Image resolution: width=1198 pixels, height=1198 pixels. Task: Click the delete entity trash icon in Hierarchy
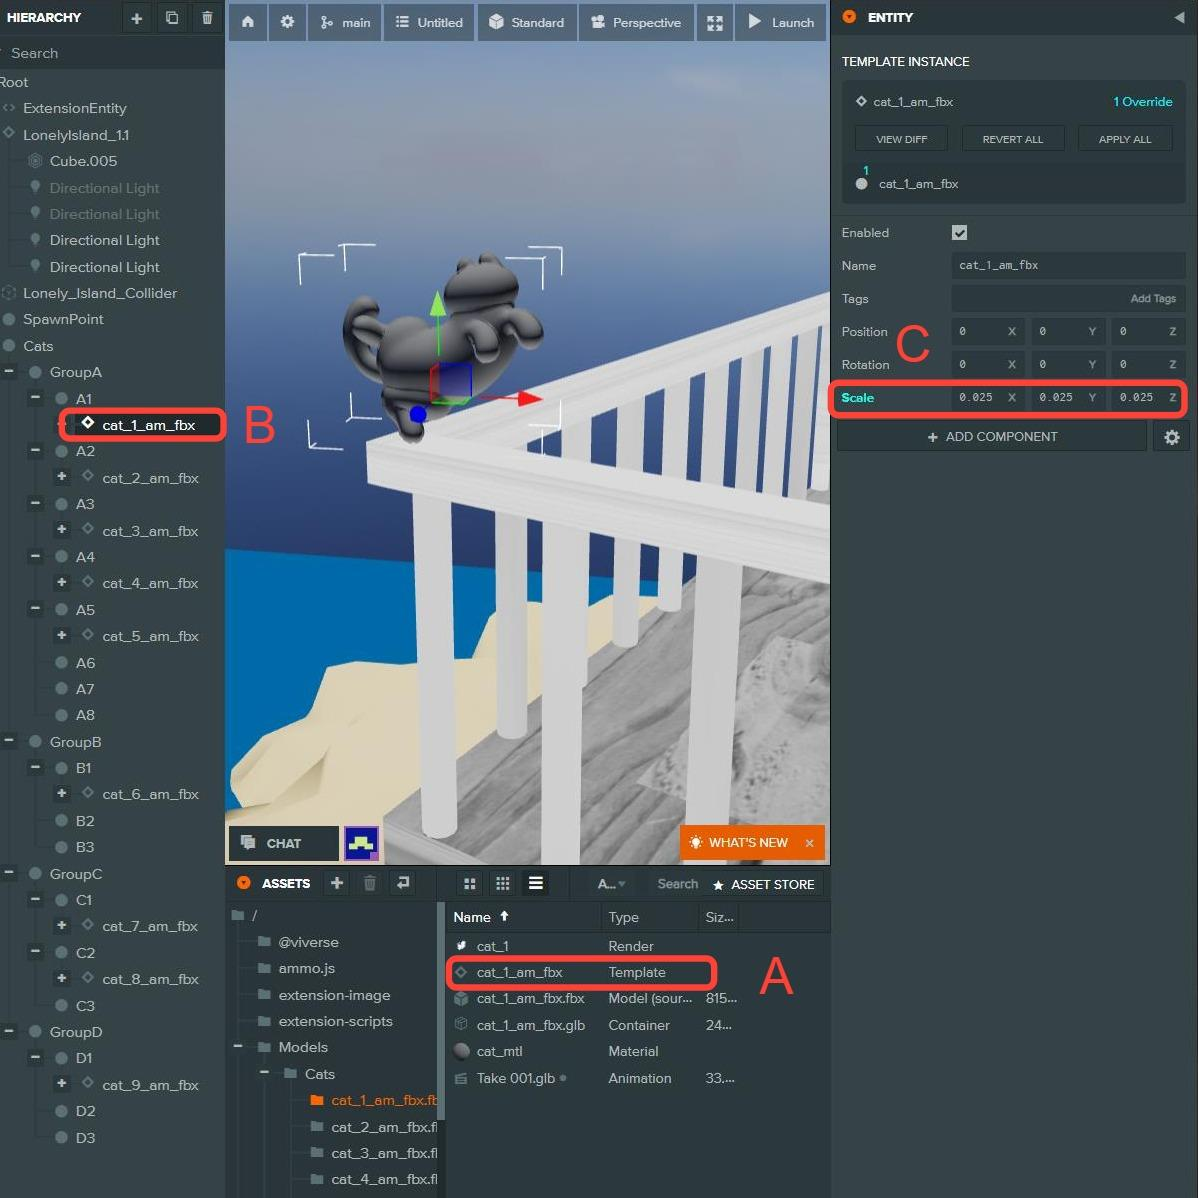click(207, 18)
